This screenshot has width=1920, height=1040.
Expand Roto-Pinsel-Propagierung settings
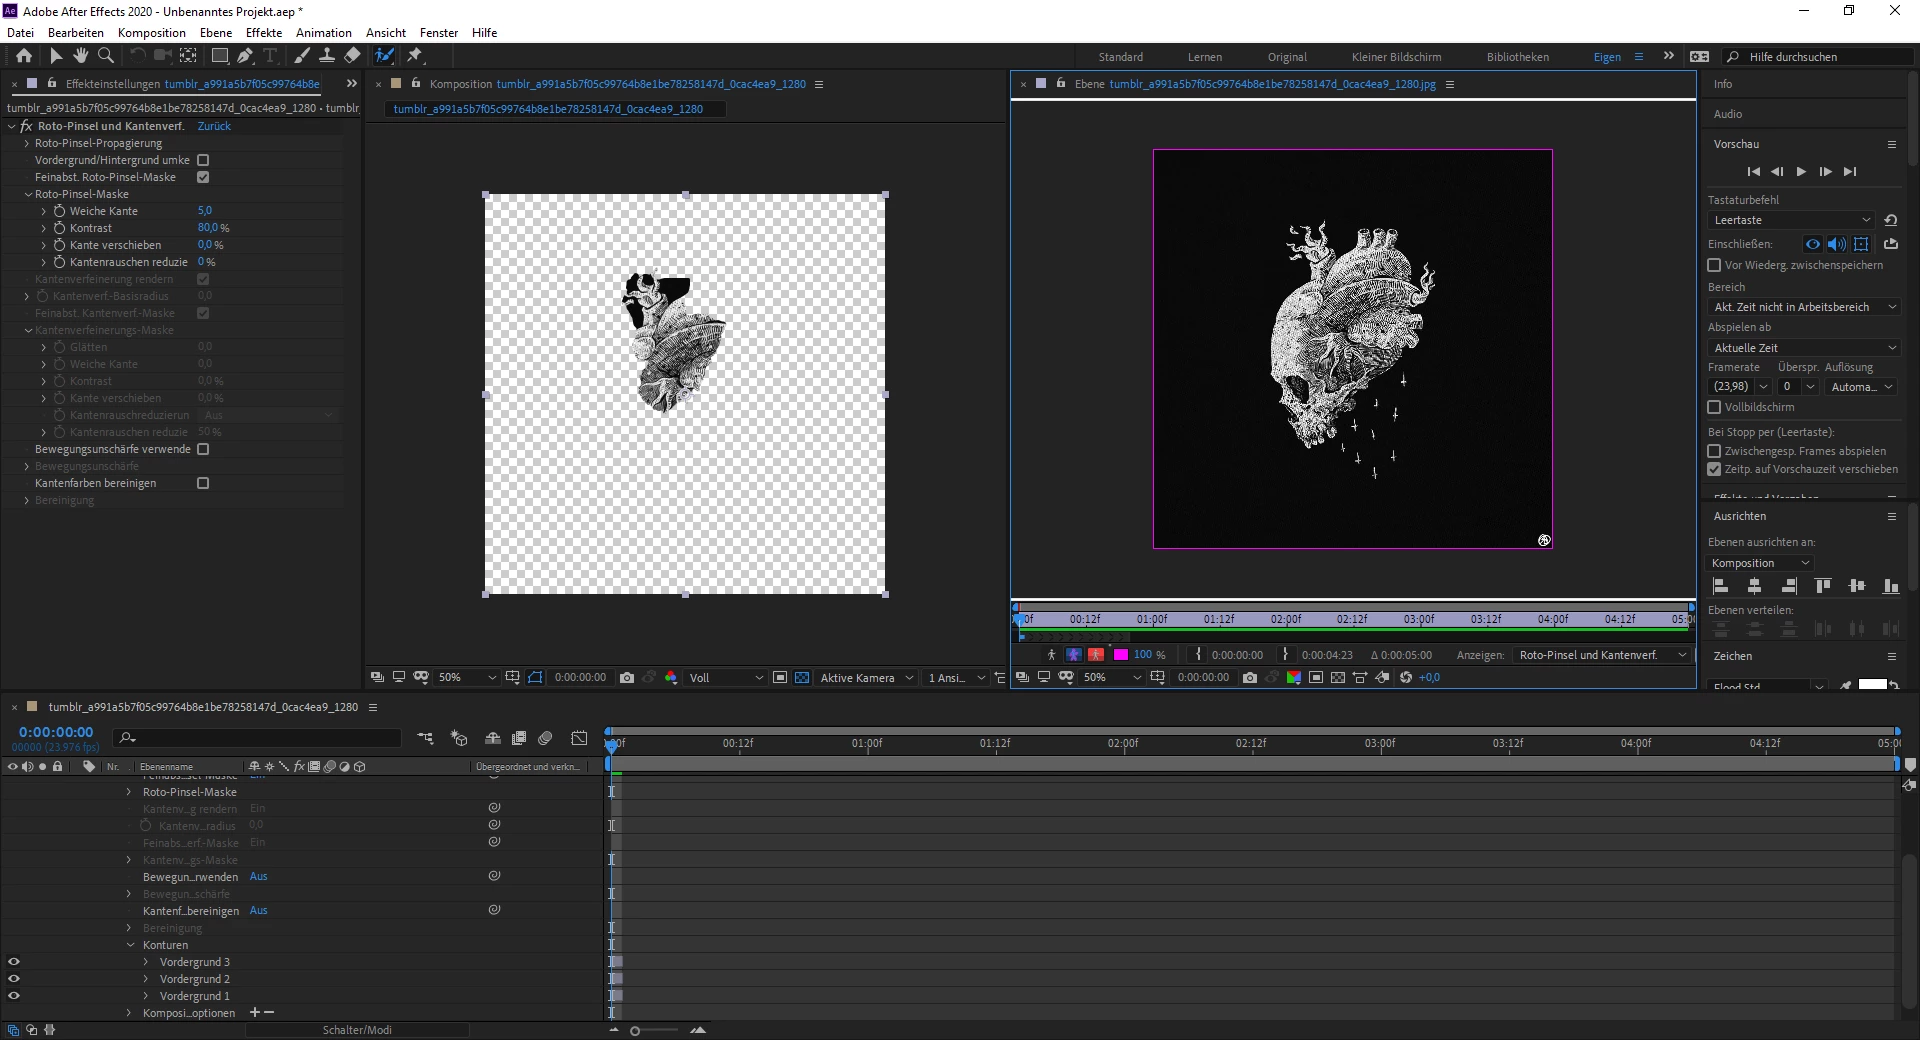27,143
